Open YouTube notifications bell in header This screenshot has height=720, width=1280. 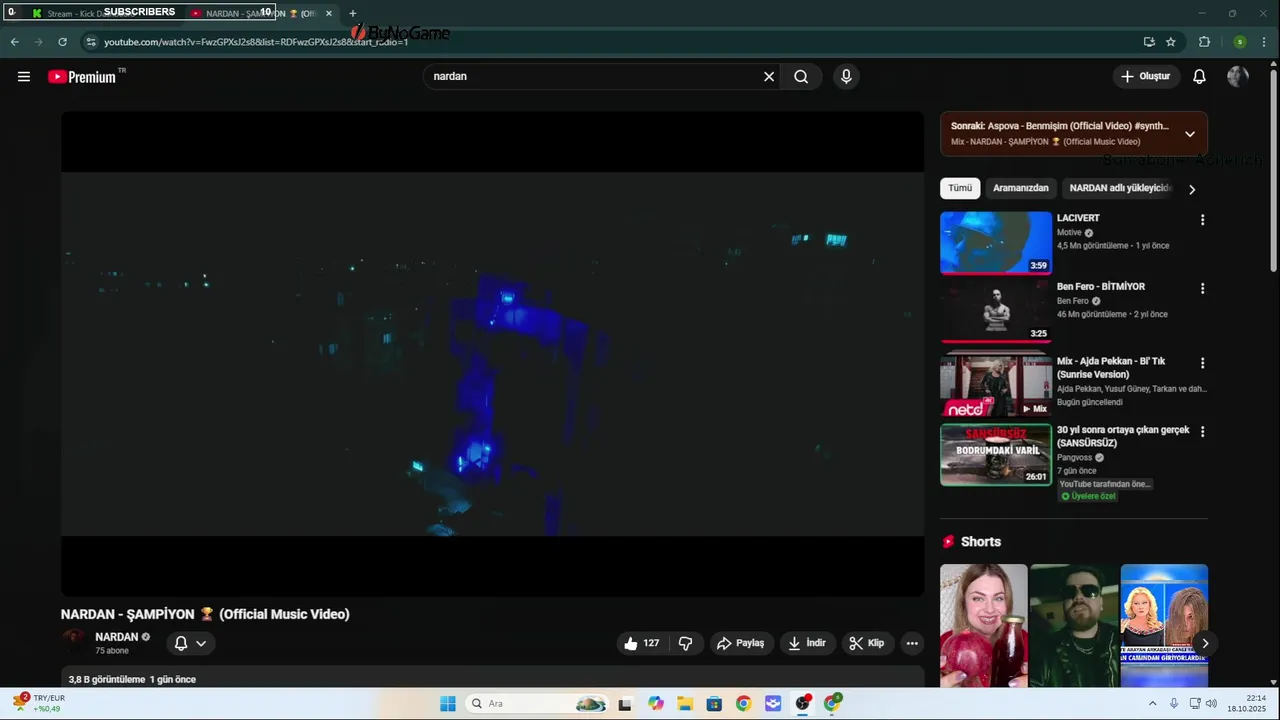[x=1199, y=76]
